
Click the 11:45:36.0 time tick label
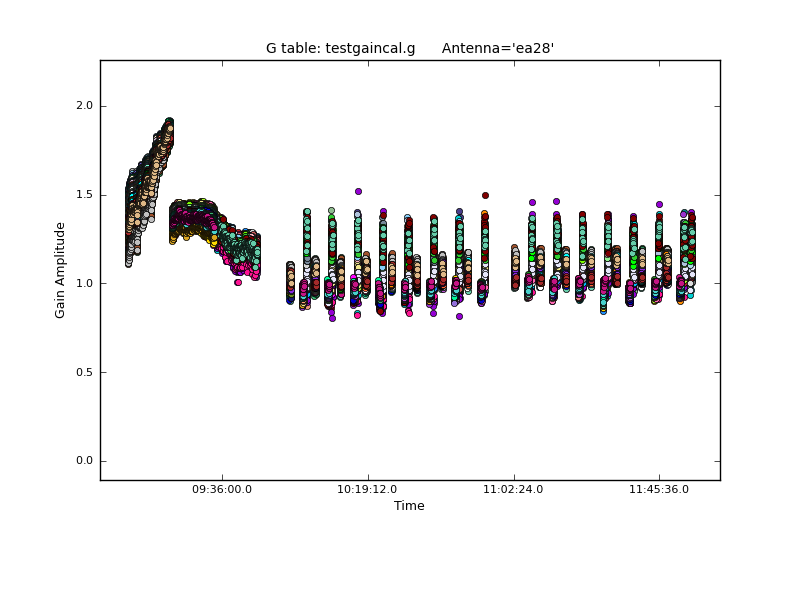click(658, 490)
